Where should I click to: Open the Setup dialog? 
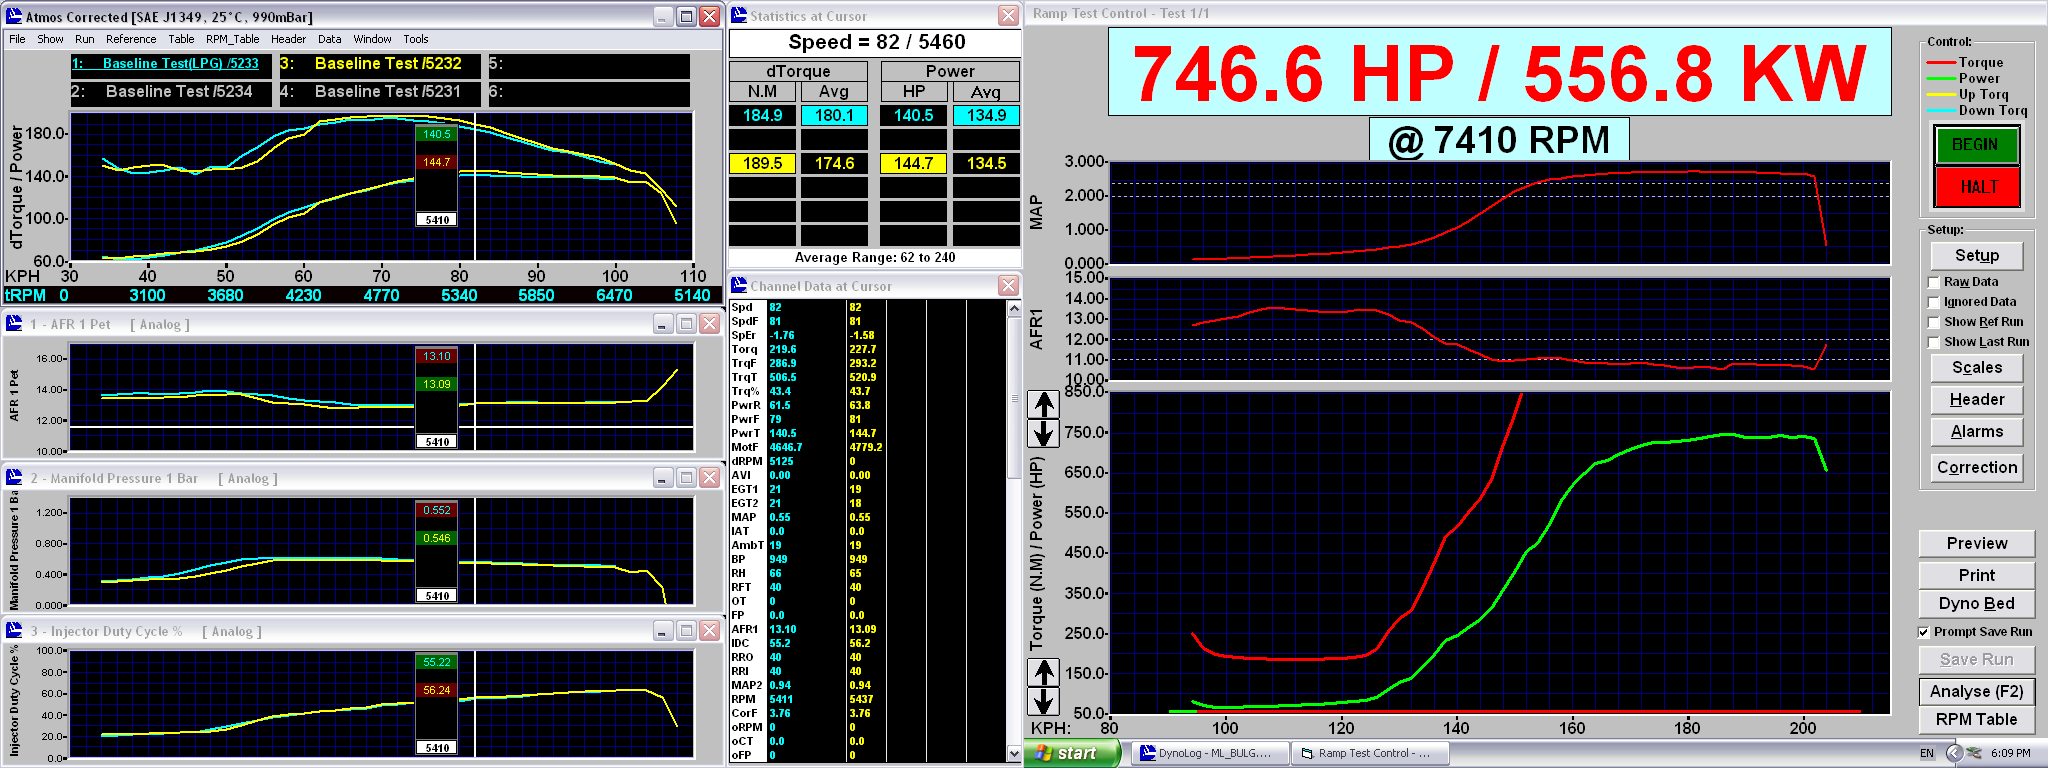pyautogui.click(x=1977, y=256)
